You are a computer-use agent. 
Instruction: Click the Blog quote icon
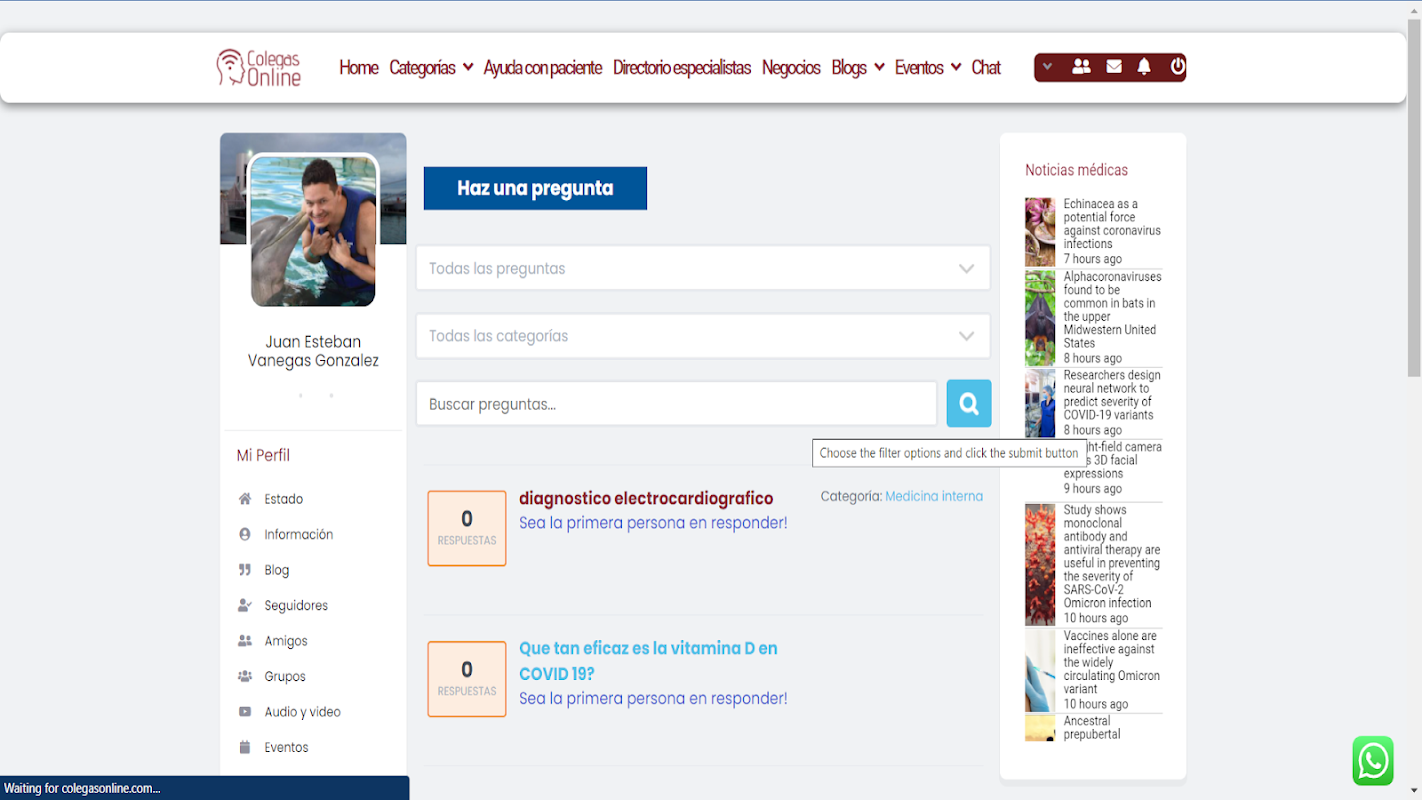245,570
